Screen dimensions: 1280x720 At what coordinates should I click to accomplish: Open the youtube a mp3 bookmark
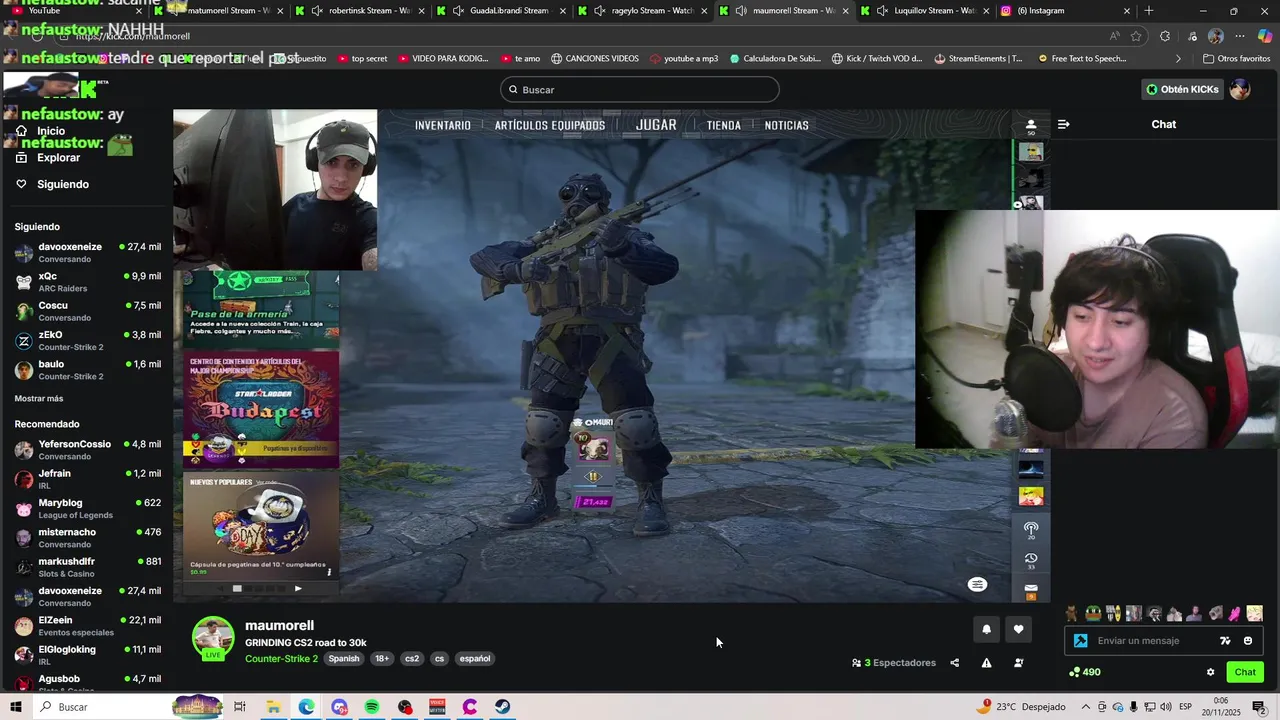(684, 59)
